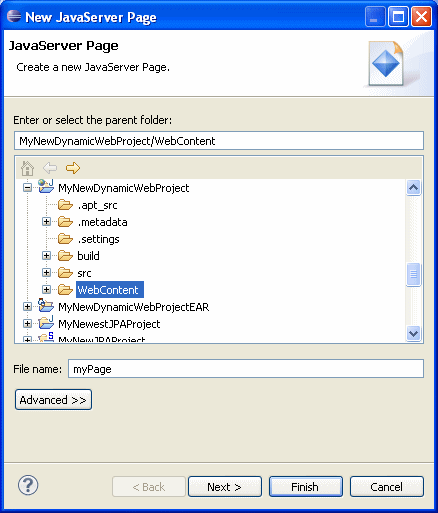Click the tree vertical scrollbar thumb
This screenshot has width=438, height=513.
pyautogui.click(x=413, y=274)
